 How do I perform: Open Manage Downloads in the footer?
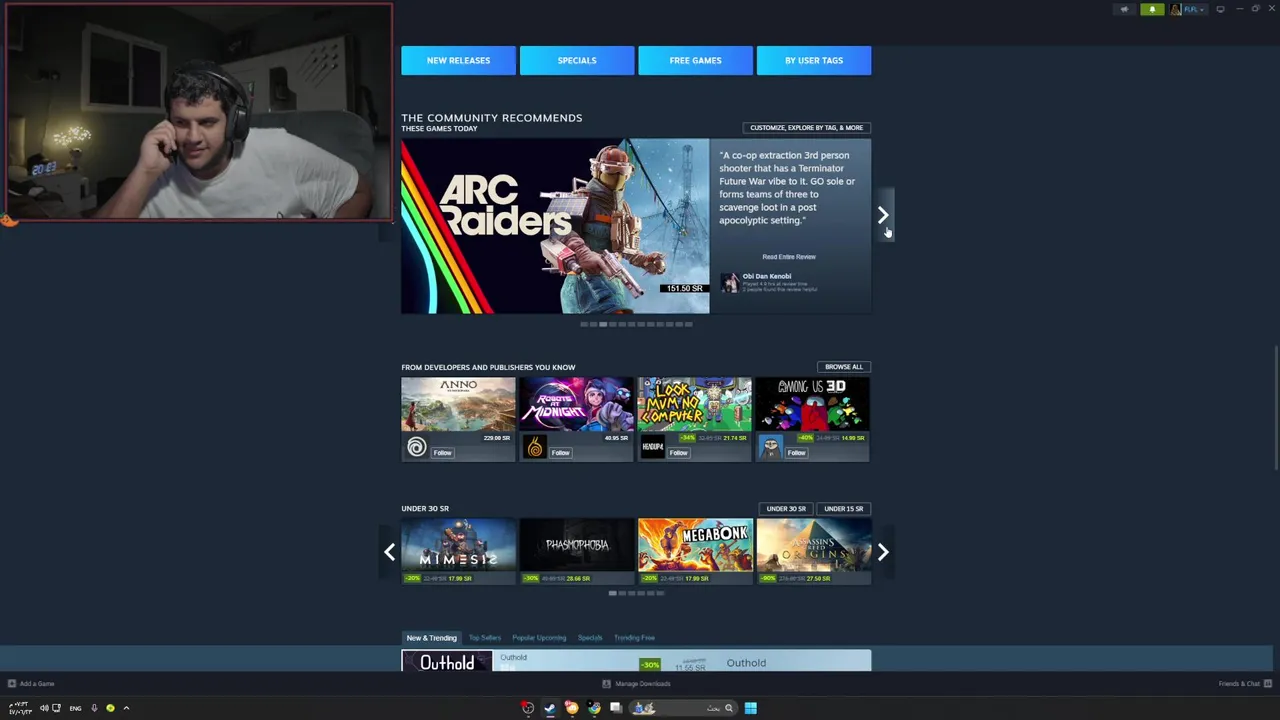[636, 684]
